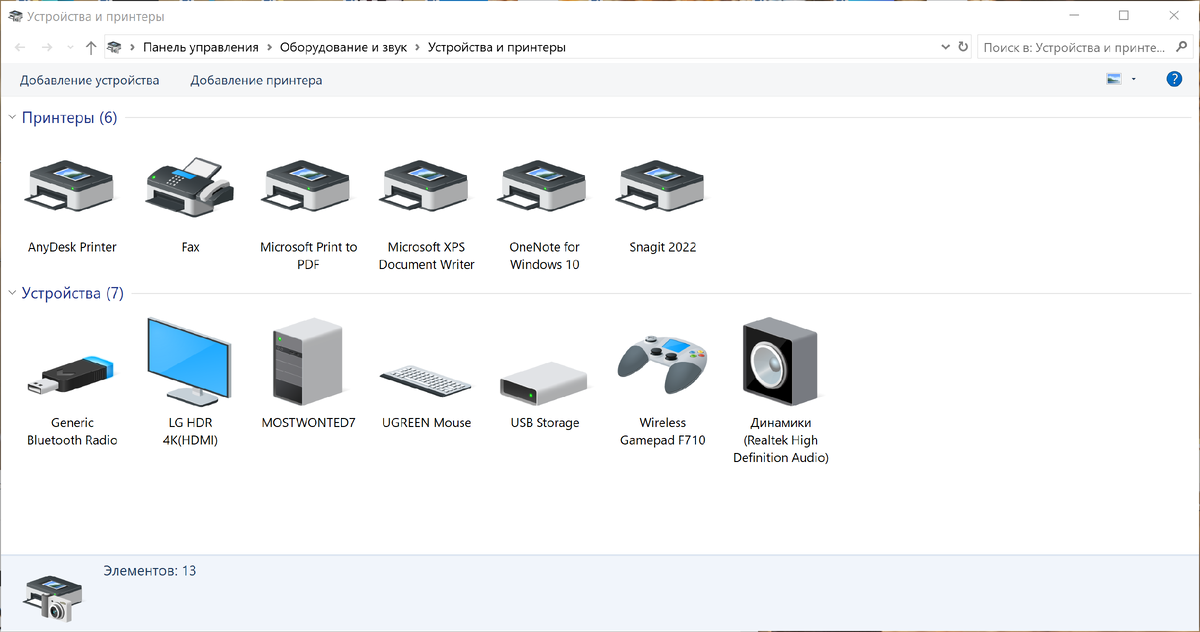Click the Принтеры (6) group heading
The width and height of the screenshot is (1200, 632).
70,118
